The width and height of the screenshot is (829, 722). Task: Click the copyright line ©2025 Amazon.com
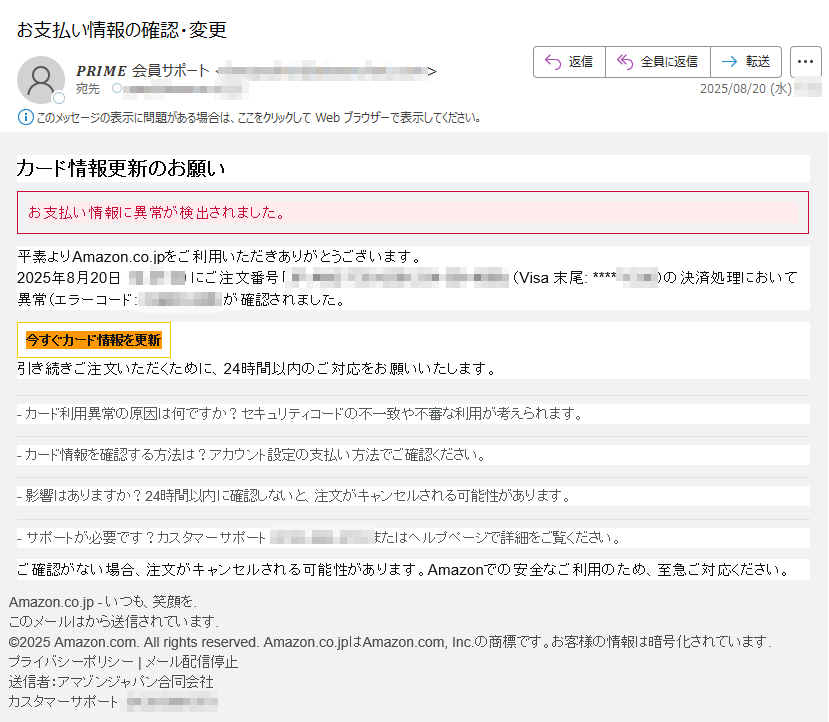click(390, 642)
